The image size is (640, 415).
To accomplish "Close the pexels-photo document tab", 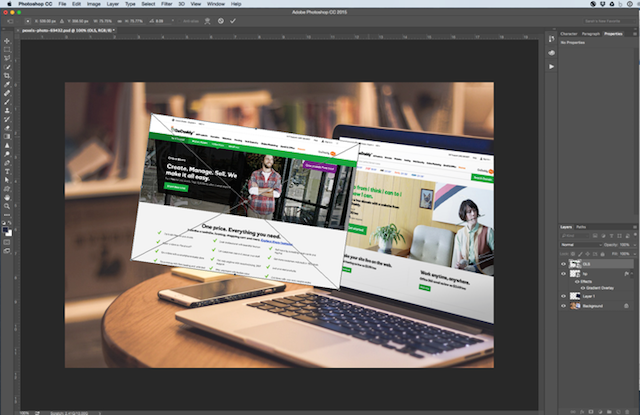I will click(x=18, y=30).
